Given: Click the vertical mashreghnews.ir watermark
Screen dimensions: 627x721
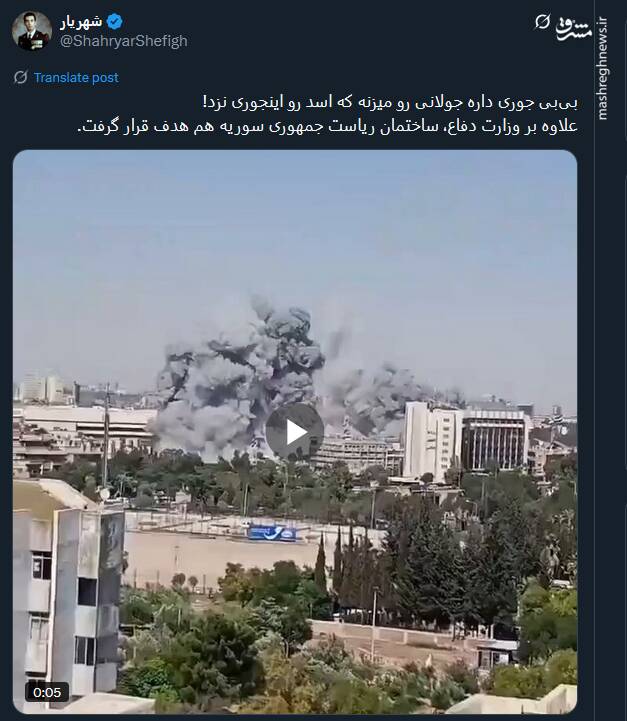Looking at the screenshot, I should 603,69.
